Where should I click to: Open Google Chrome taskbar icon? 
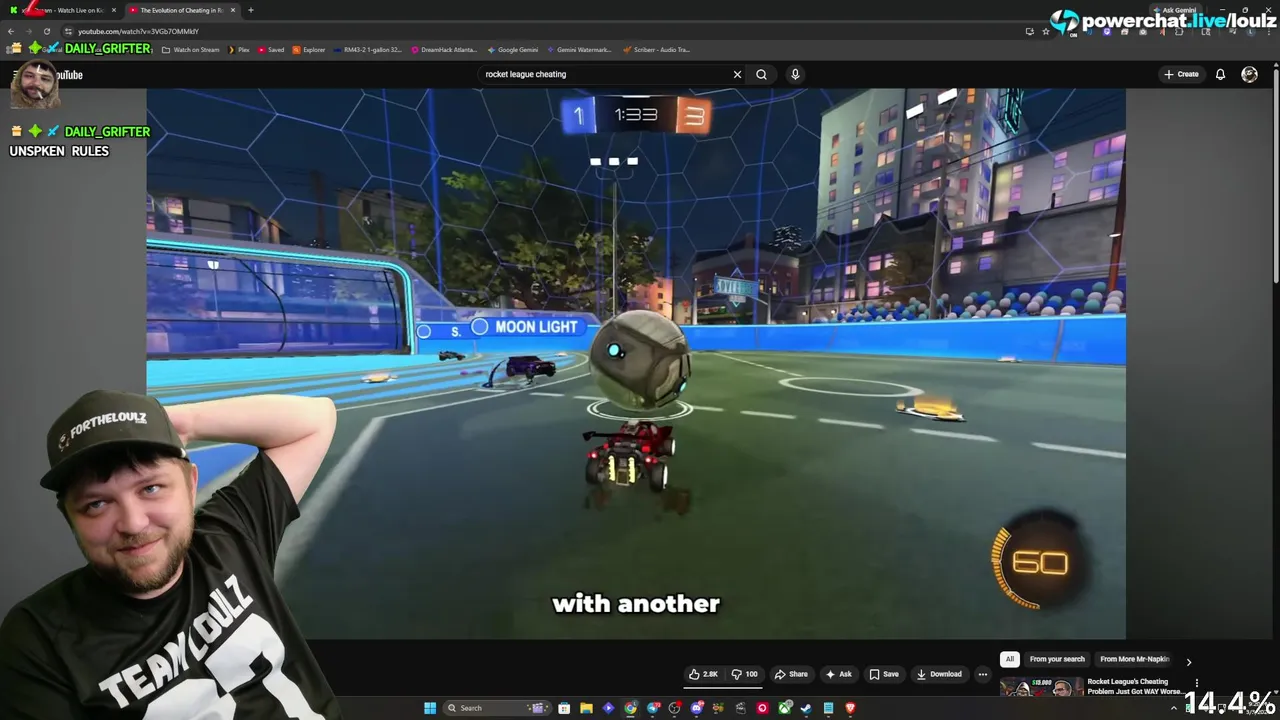click(x=630, y=708)
